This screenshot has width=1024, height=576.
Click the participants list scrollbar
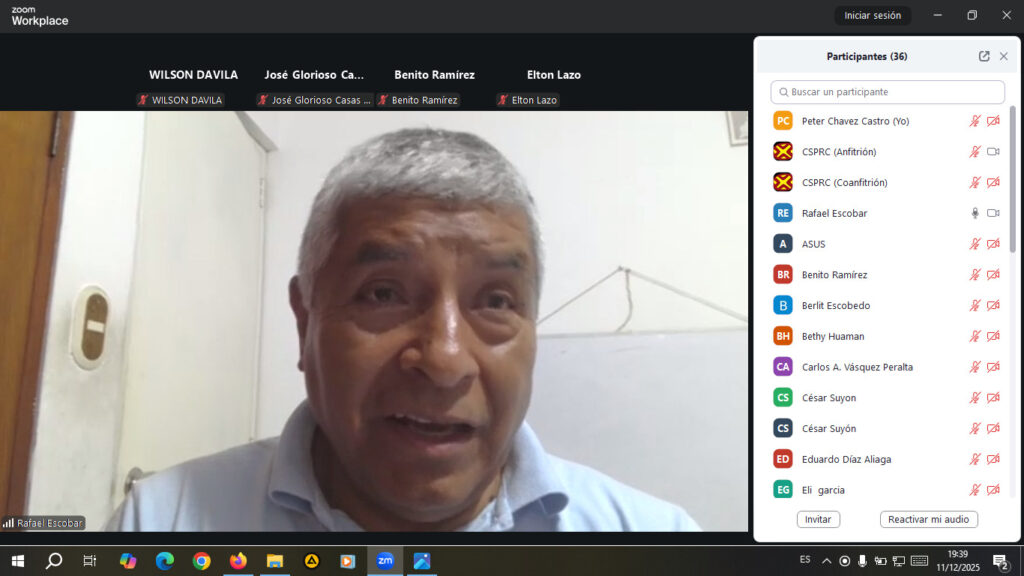pos(1012,180)
